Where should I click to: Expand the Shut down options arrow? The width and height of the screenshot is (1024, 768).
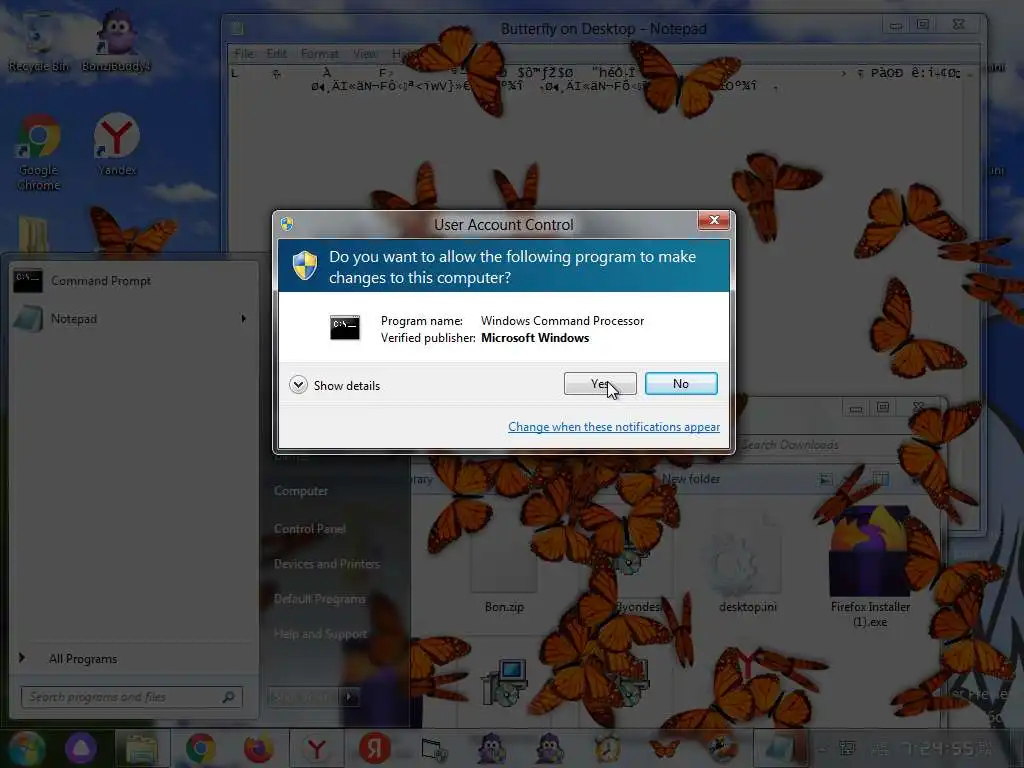point(349,697)
